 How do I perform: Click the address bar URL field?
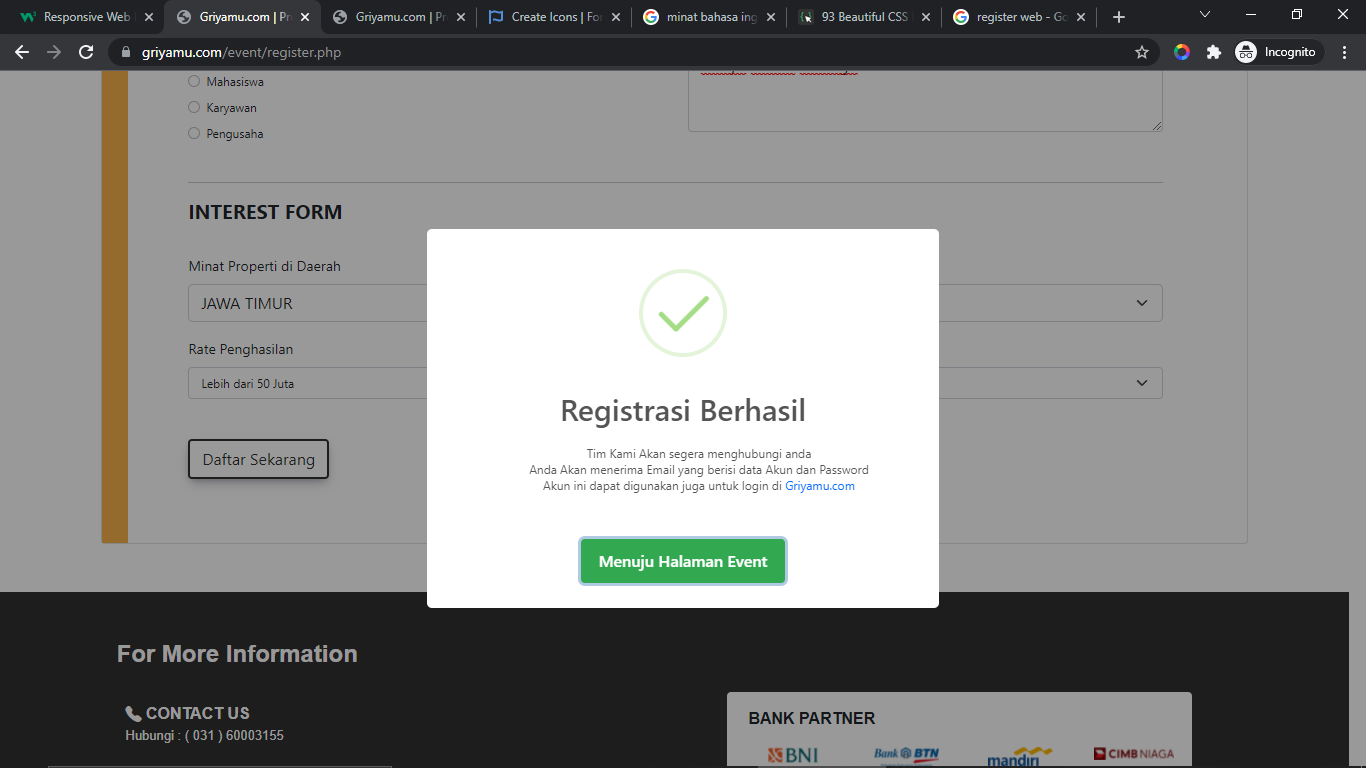pos(600,52)
